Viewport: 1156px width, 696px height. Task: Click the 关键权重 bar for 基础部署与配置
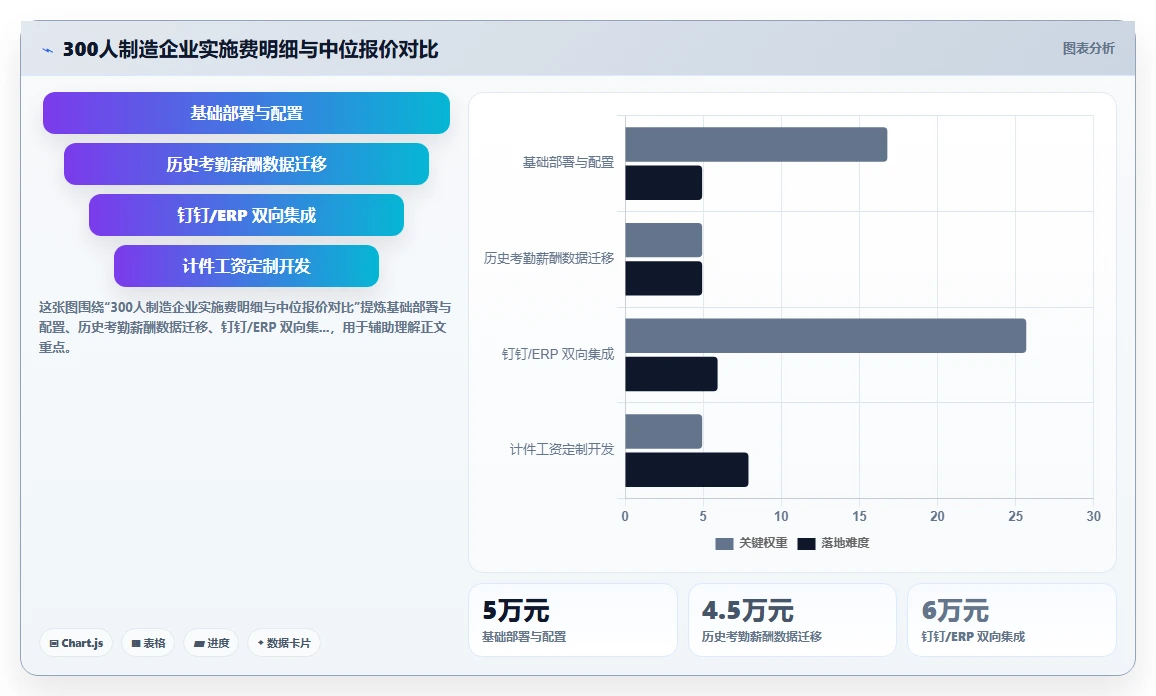756,145
